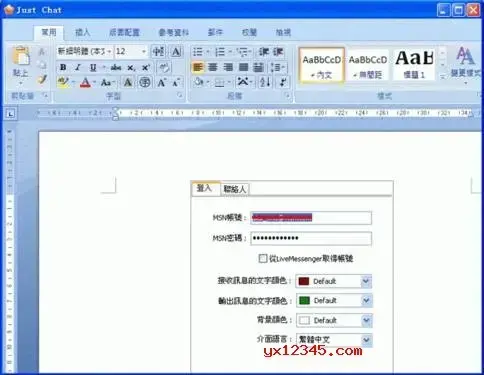Click the enclosed character icon
This screenshot has width=484, height=375.
click(x=145, y=82)
